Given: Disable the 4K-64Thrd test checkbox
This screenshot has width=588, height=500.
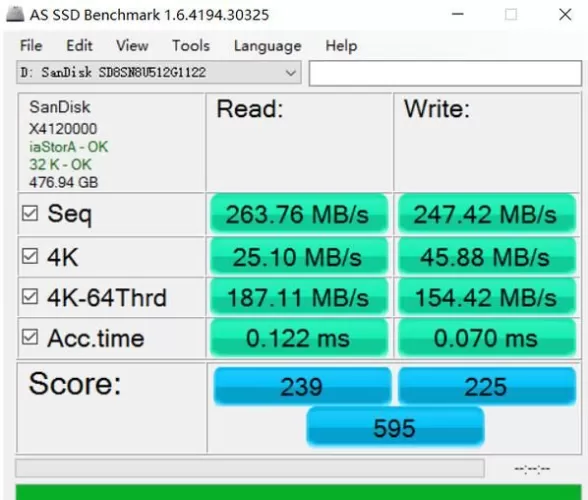Looking at the screenshot, I should [x=30, y=297].
